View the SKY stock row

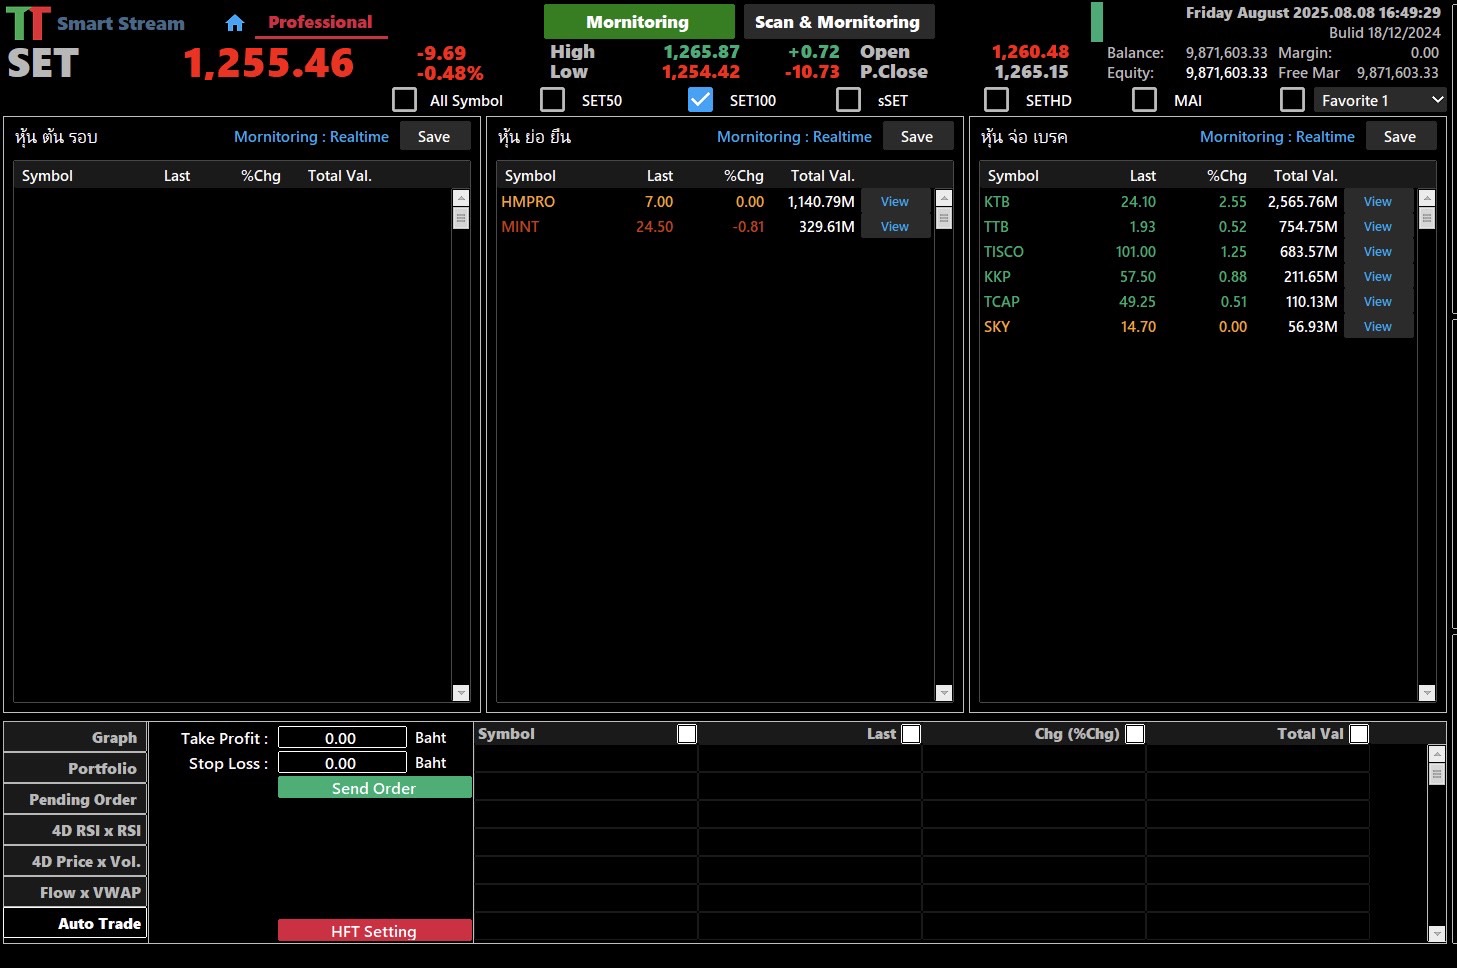click(x=1378, y=327)
